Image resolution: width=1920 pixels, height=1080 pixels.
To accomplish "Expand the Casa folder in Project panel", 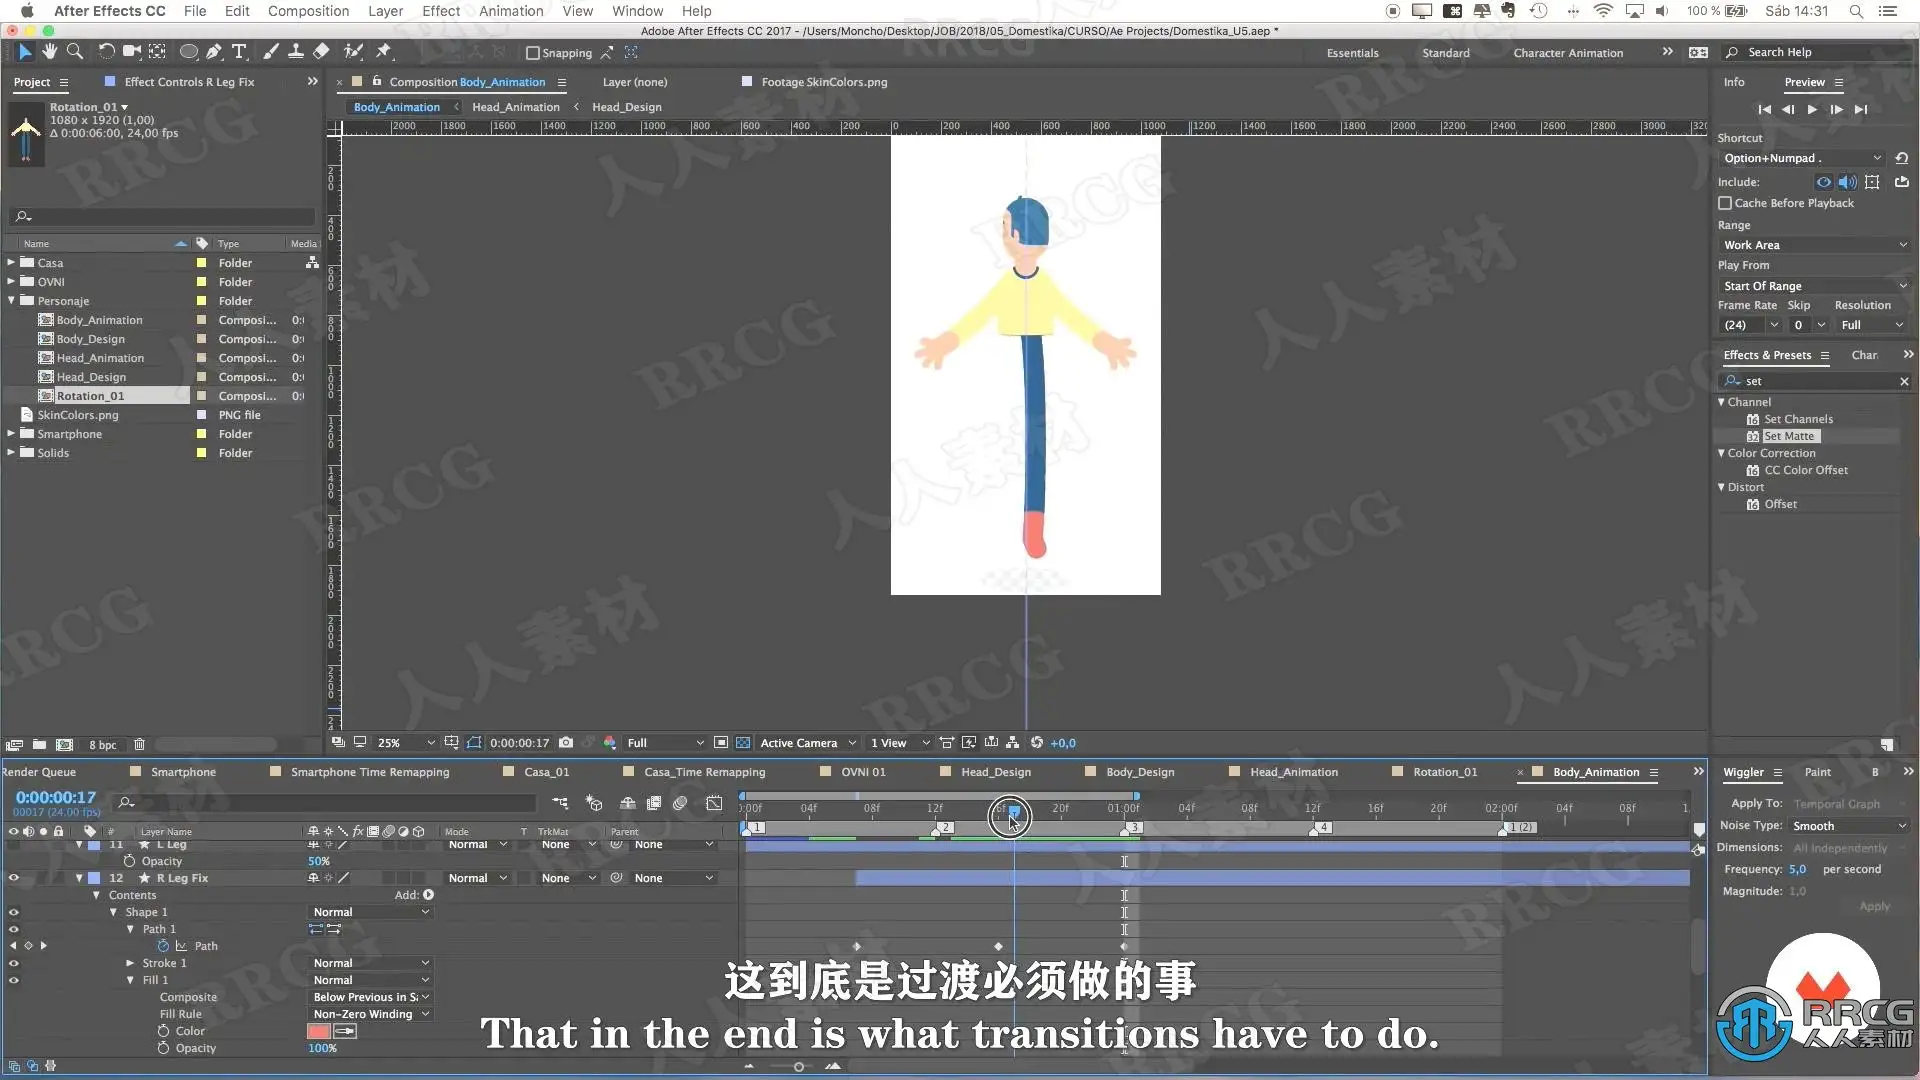I will (x=11, y=263).
